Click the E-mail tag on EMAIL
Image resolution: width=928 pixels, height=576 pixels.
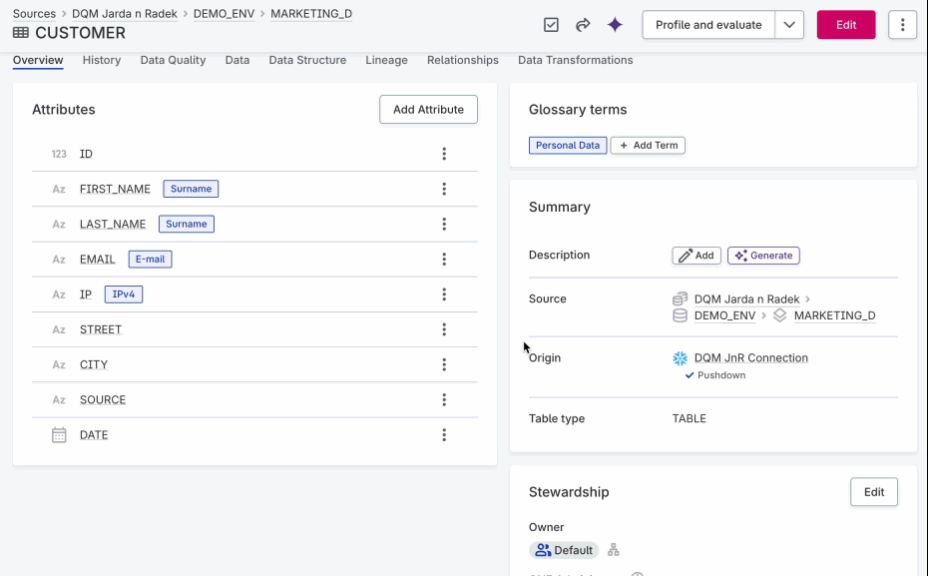(x=150, y=259)
